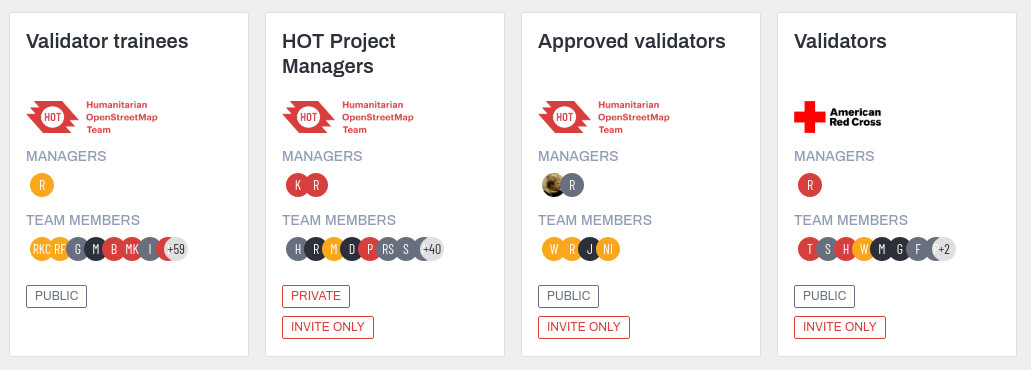Click the K manager avatar in HOT Project Managers
The image size is (1031, 370).
(298, 185)
